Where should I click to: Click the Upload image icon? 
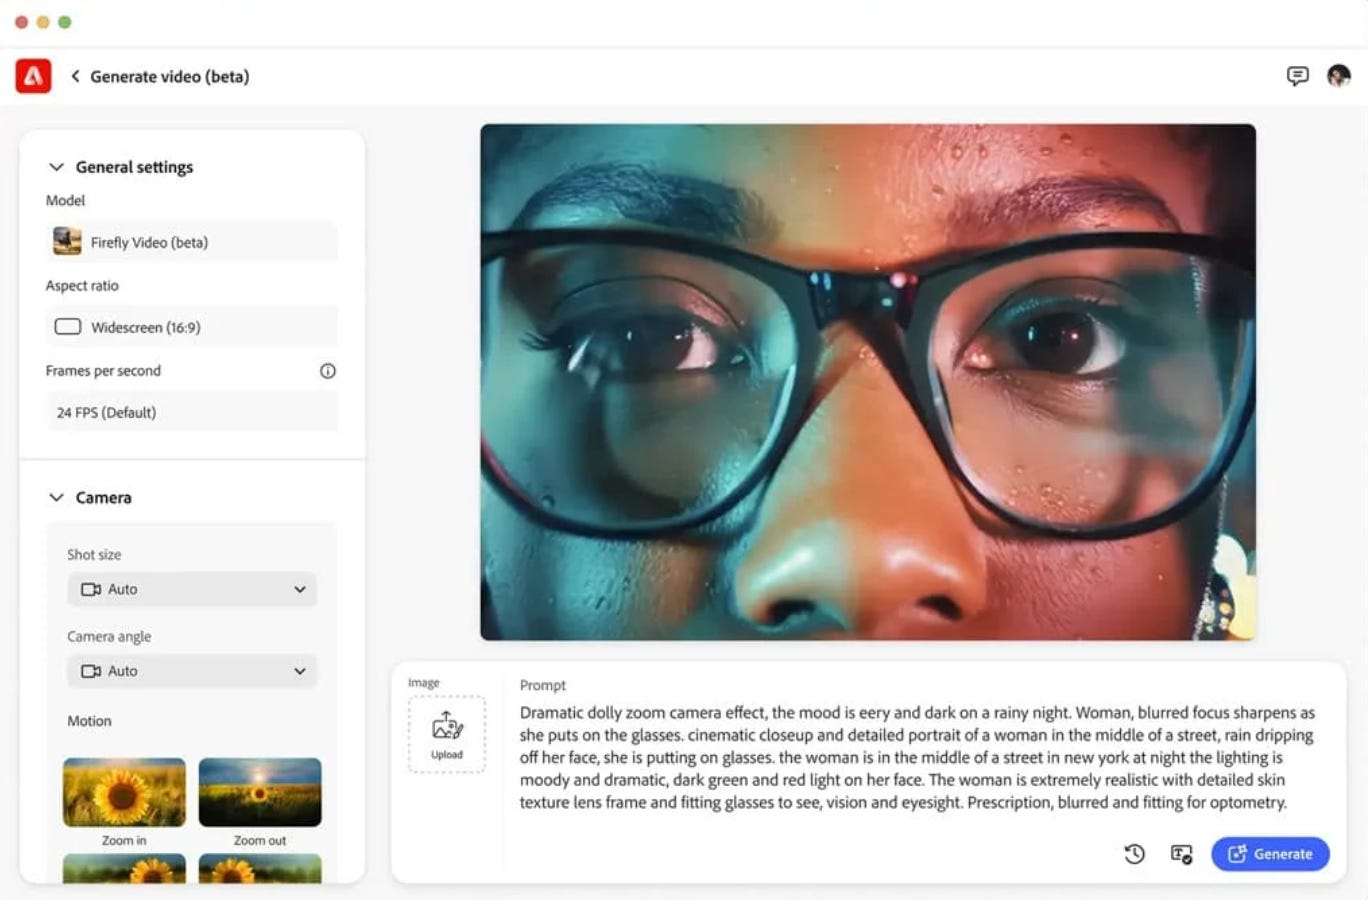pyautogui.click(x=447, y=727)
